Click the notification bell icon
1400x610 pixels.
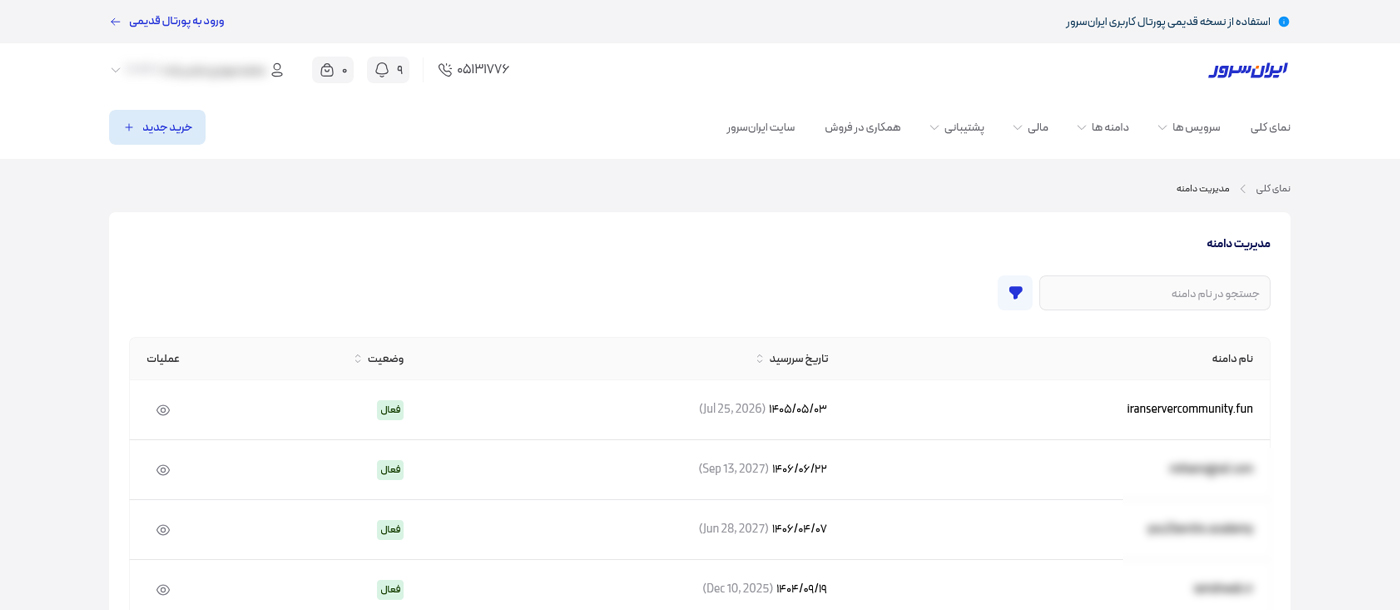pyautogui.click(x=382, y=70)
